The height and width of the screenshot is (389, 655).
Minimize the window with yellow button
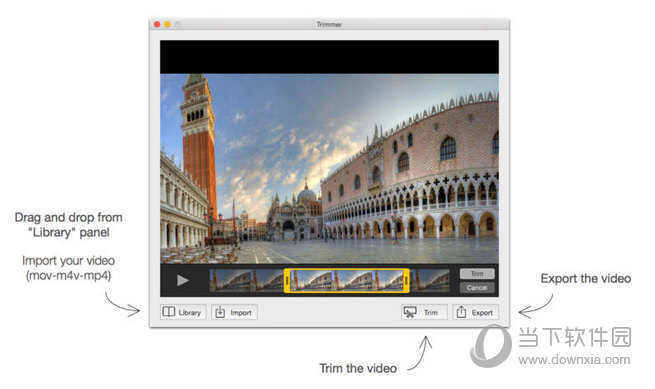coord(167,24)
